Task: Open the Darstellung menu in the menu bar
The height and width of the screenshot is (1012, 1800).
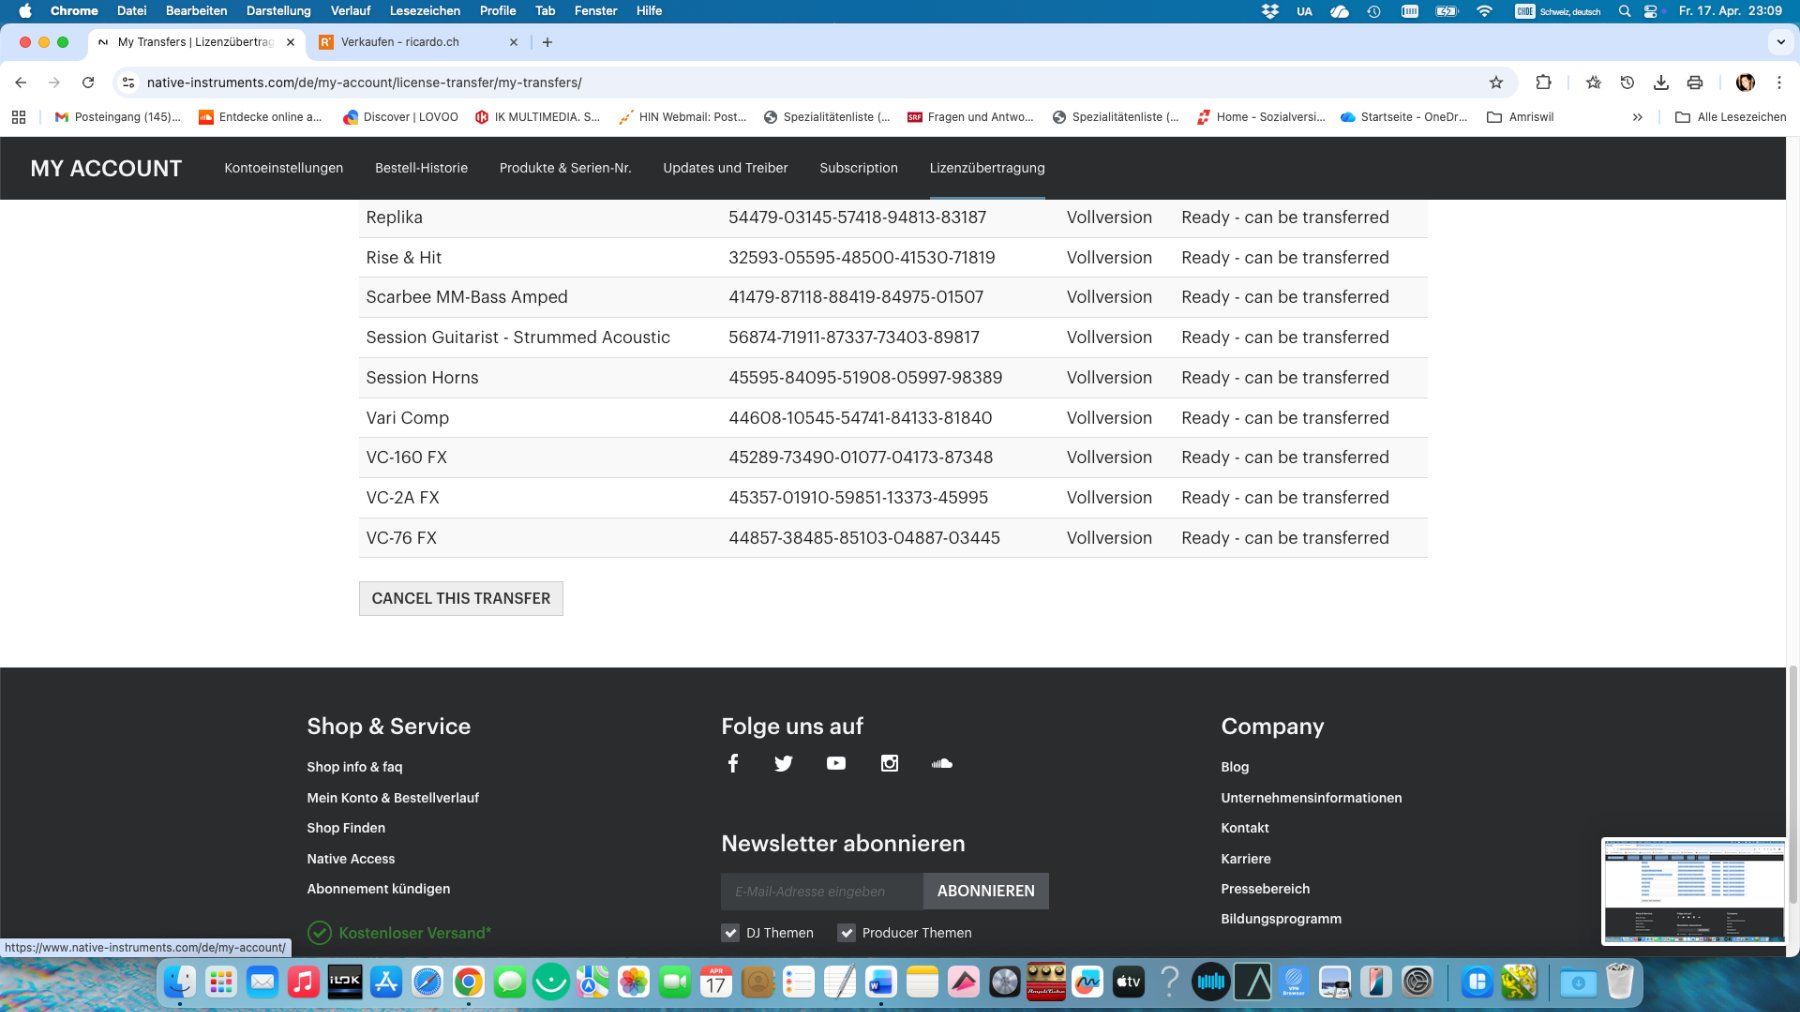Action: tap(278, 11)
